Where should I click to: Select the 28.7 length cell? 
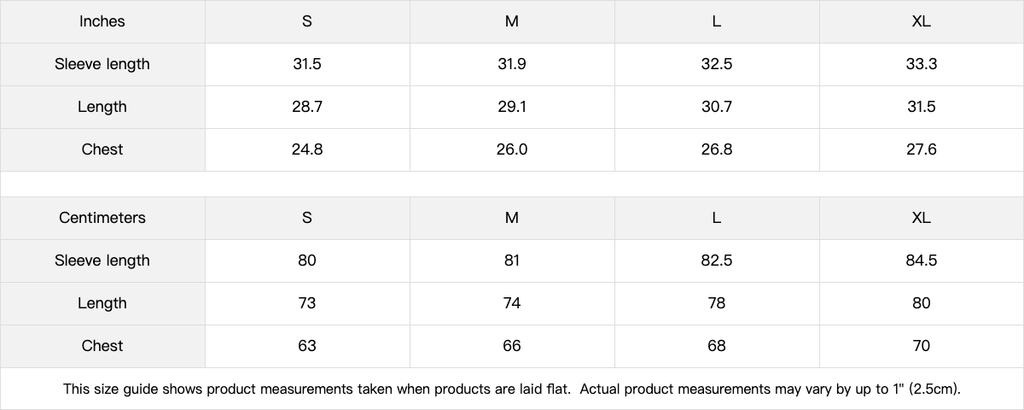307,107
